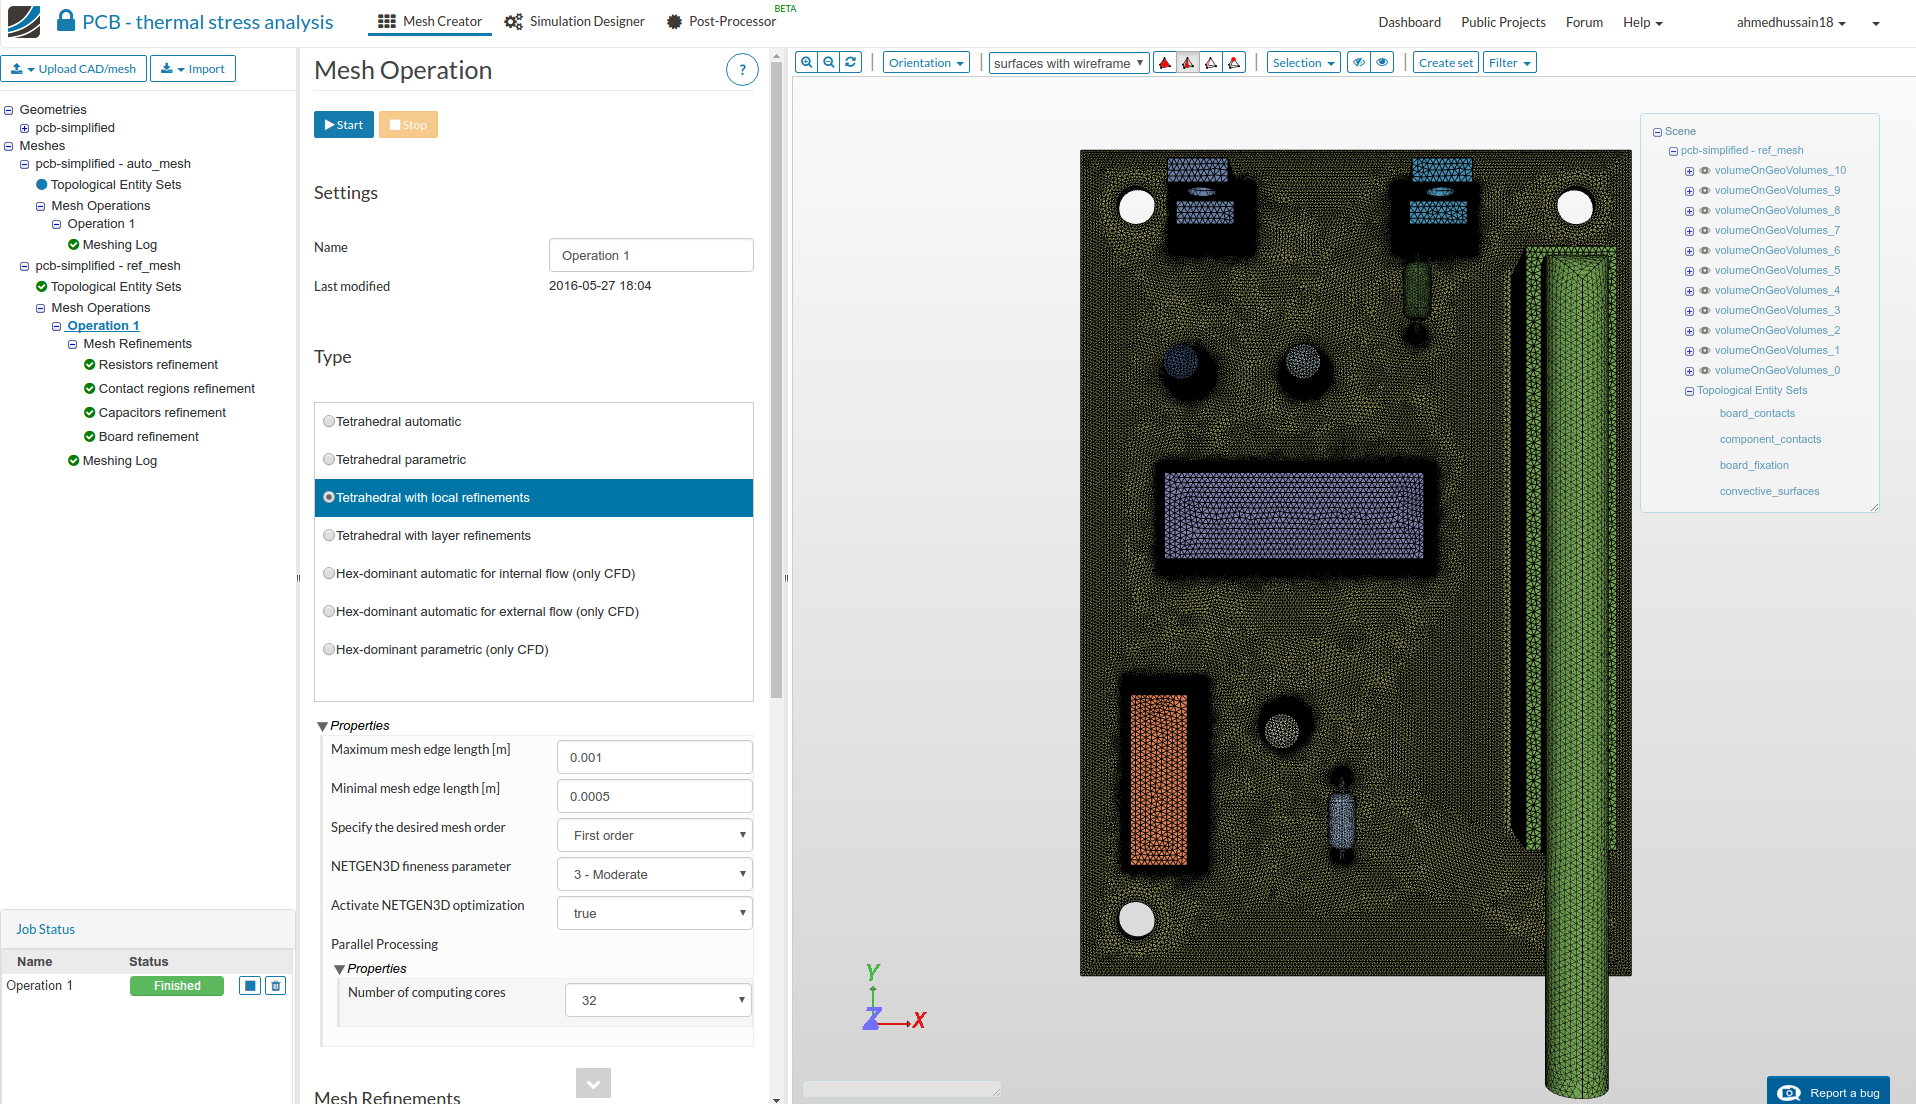The width and height of the screenshot is (1916, 1104).
Task: Open the Forum link
Action: click(x=1584, y=22)
